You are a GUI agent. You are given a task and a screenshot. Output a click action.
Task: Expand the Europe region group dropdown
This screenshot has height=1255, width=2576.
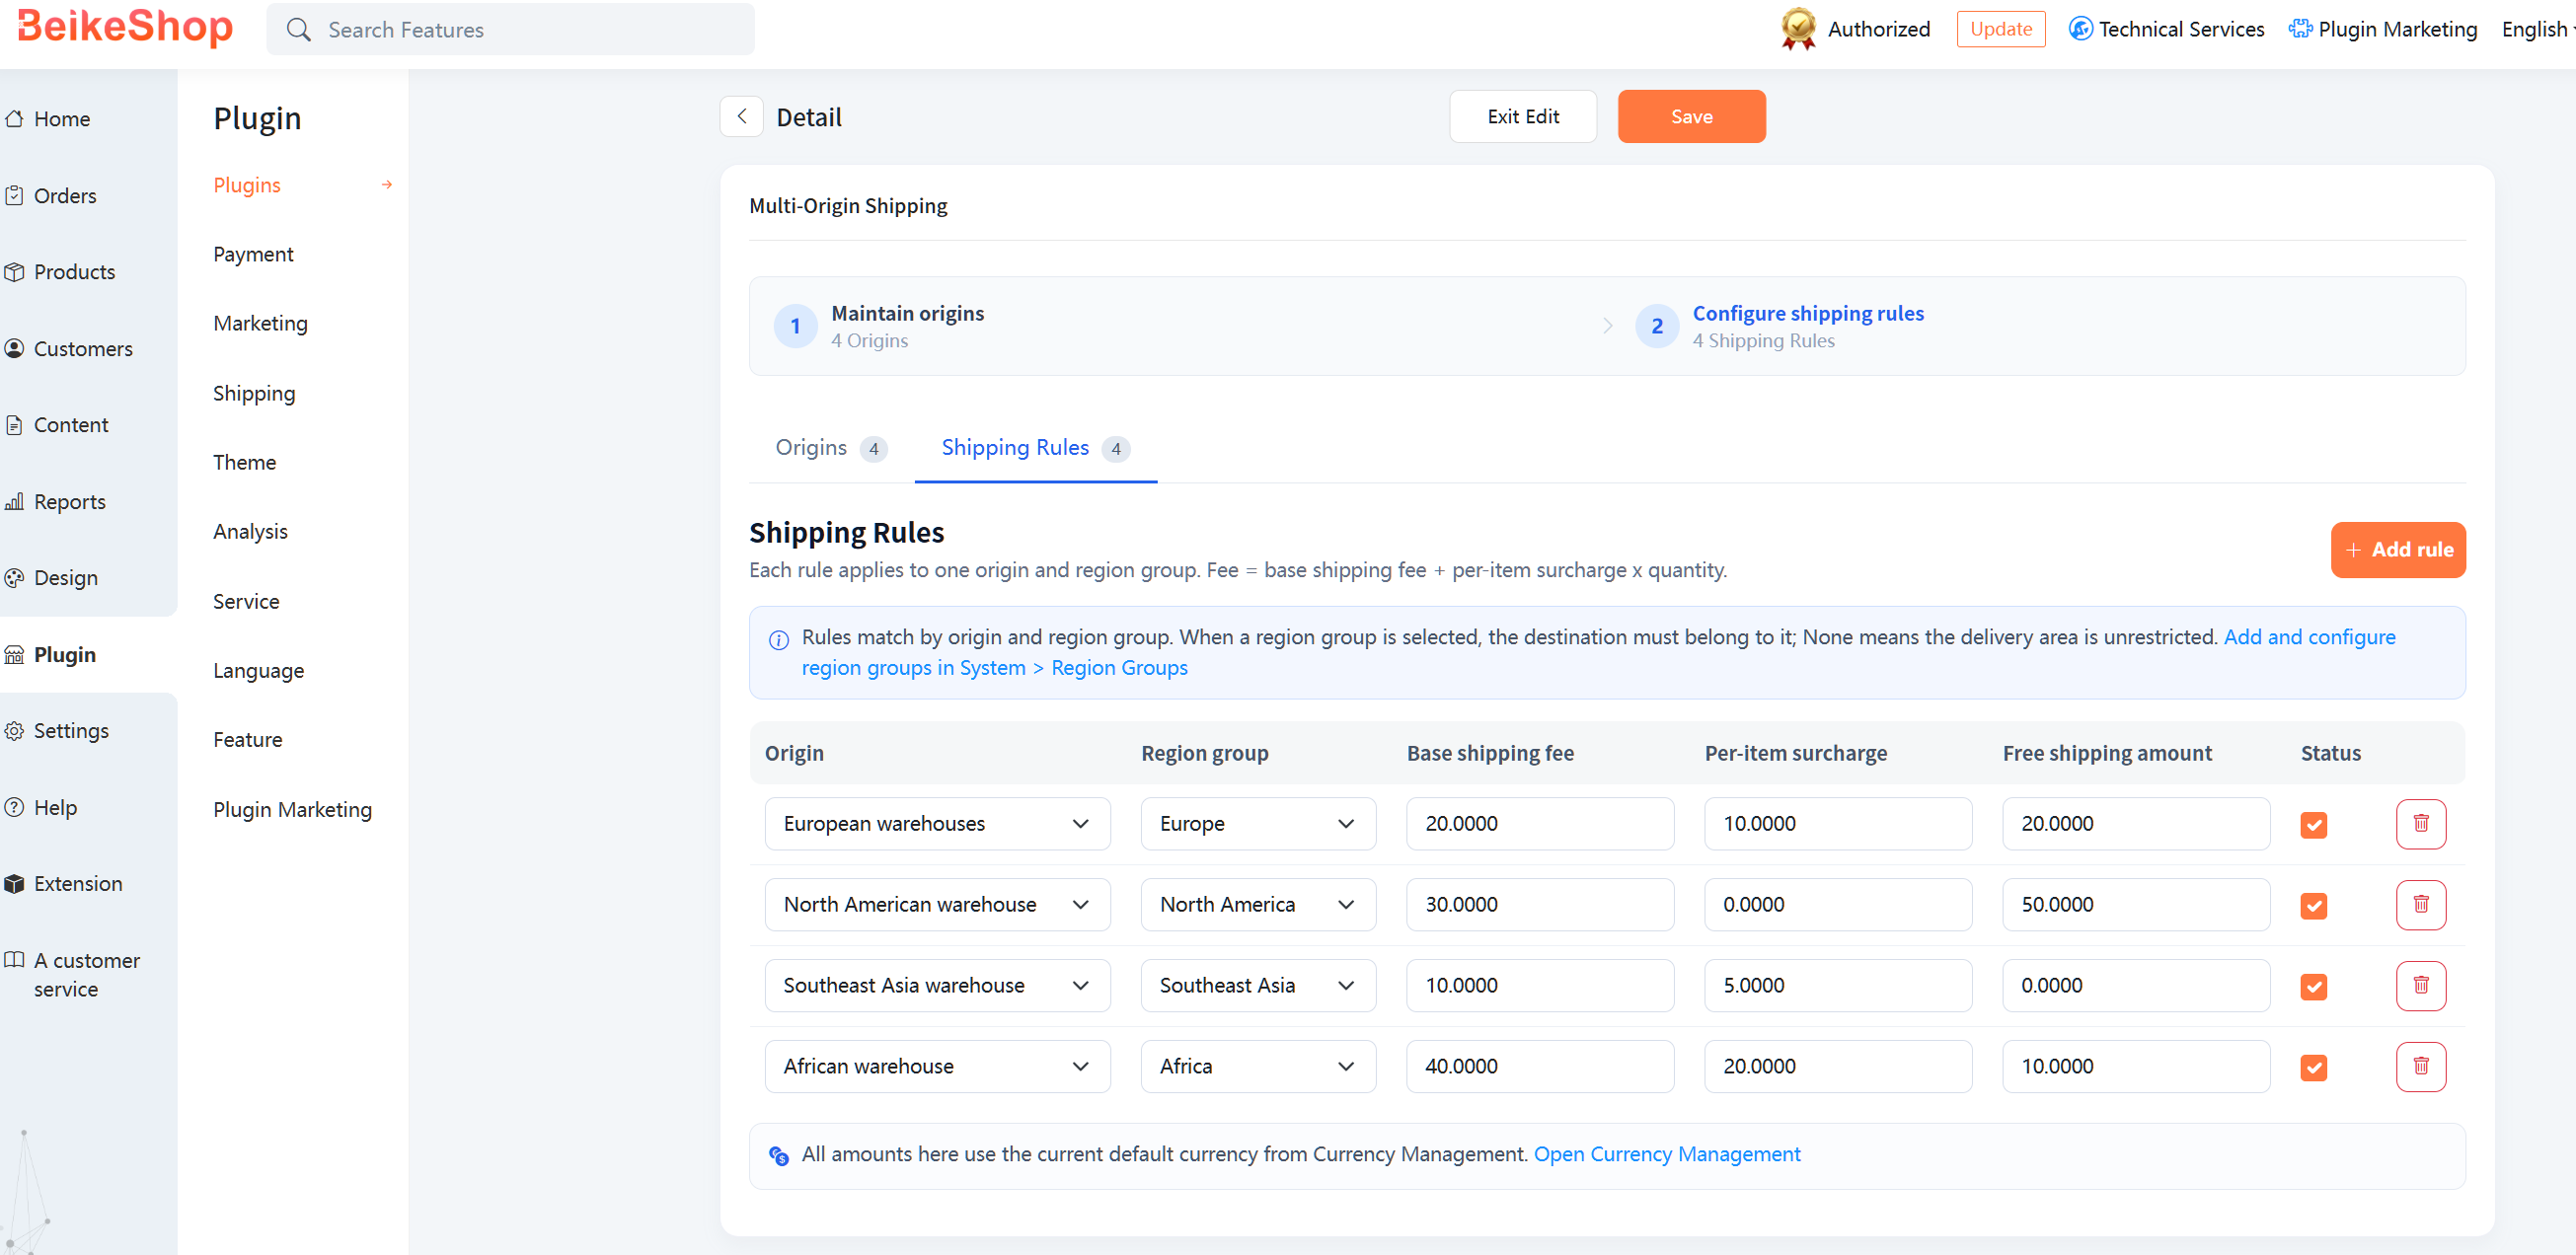click(1258, 824)
